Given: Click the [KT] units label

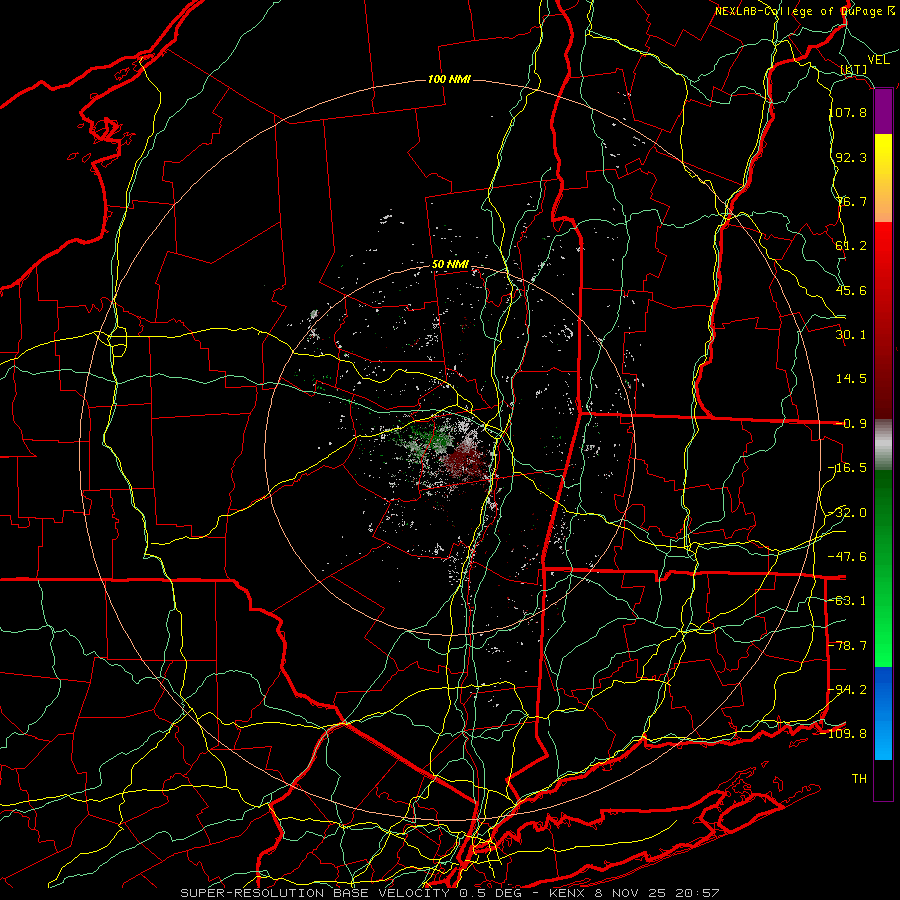Looking at the screenshot, I should pyautogui.click(x=854, y=69).
